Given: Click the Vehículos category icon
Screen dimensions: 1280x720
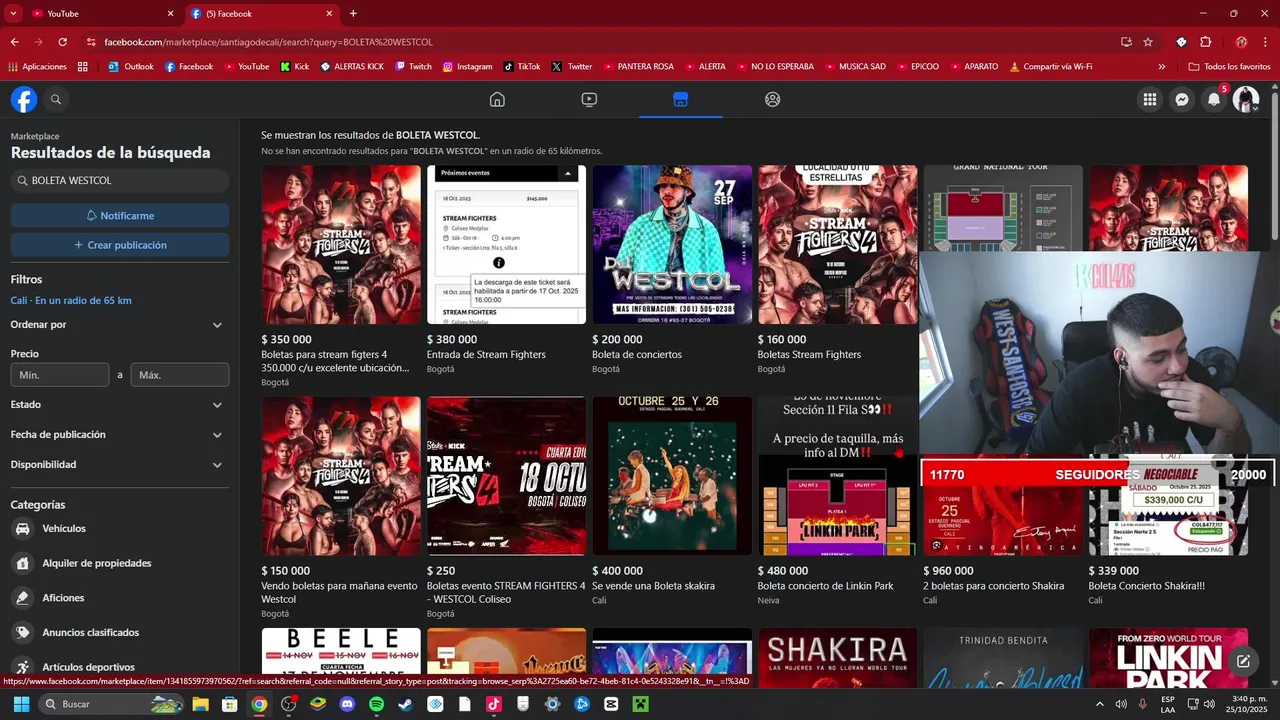Looking at the screenshot, I should click(x=22, y=528).
